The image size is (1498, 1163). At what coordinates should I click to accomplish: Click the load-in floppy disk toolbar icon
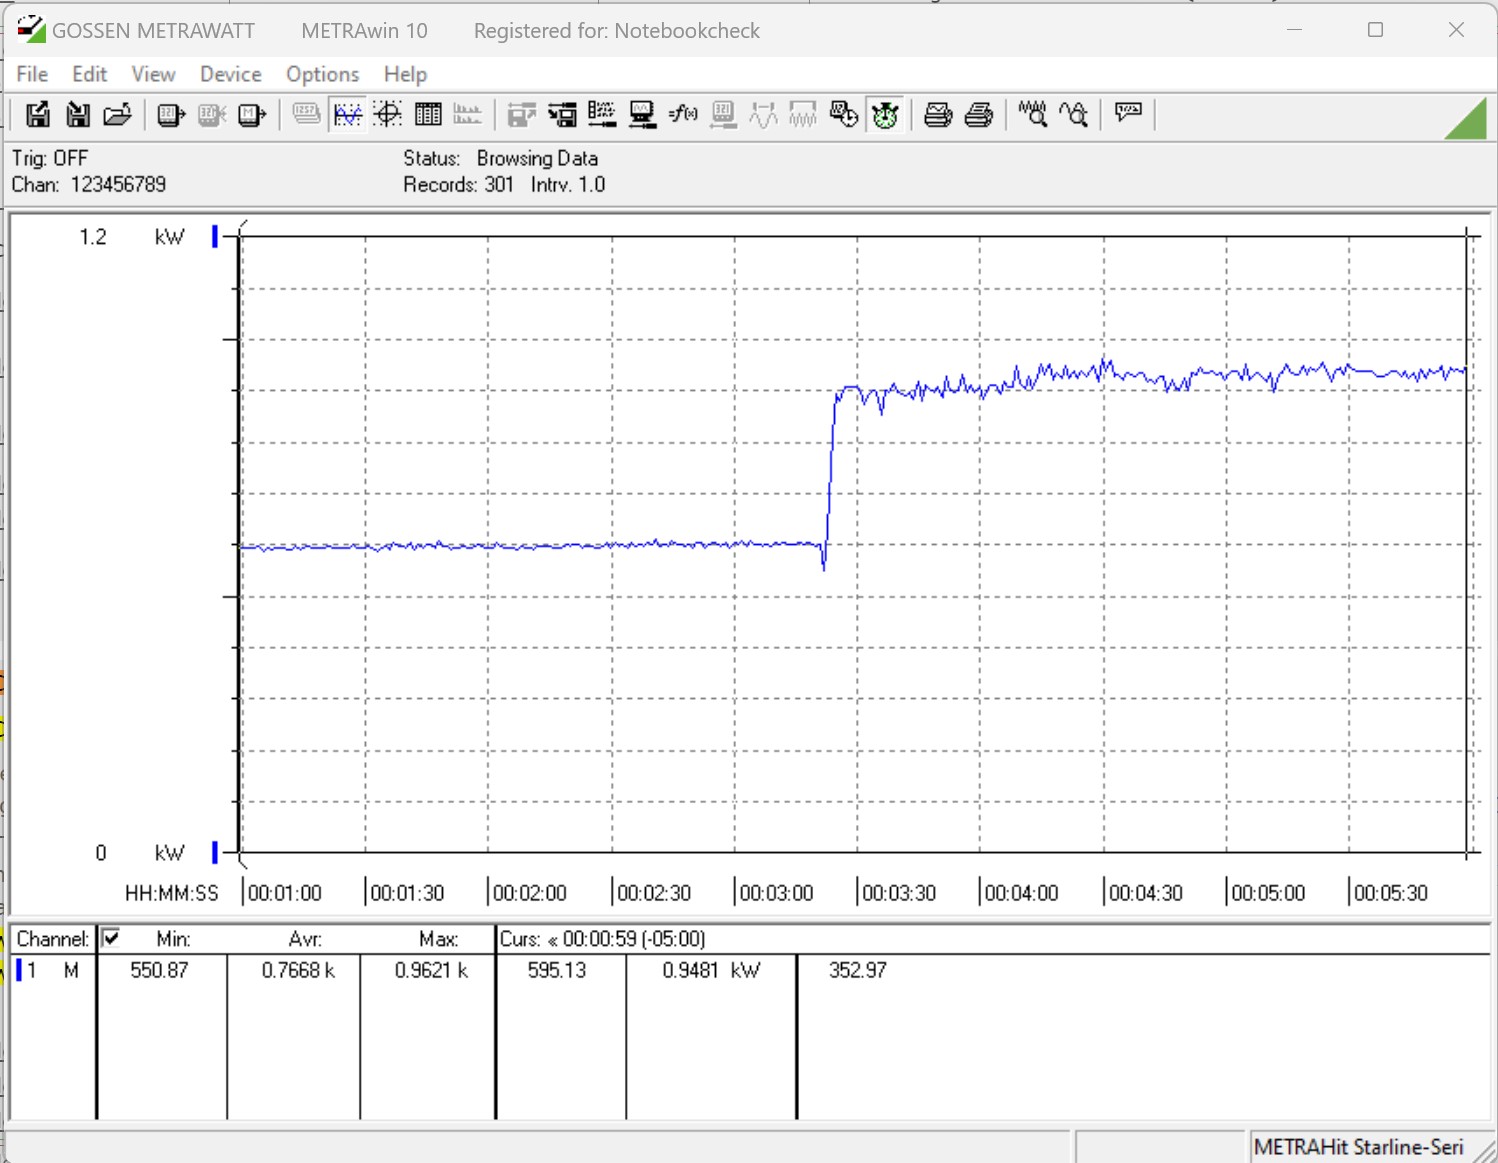[77, 115]
